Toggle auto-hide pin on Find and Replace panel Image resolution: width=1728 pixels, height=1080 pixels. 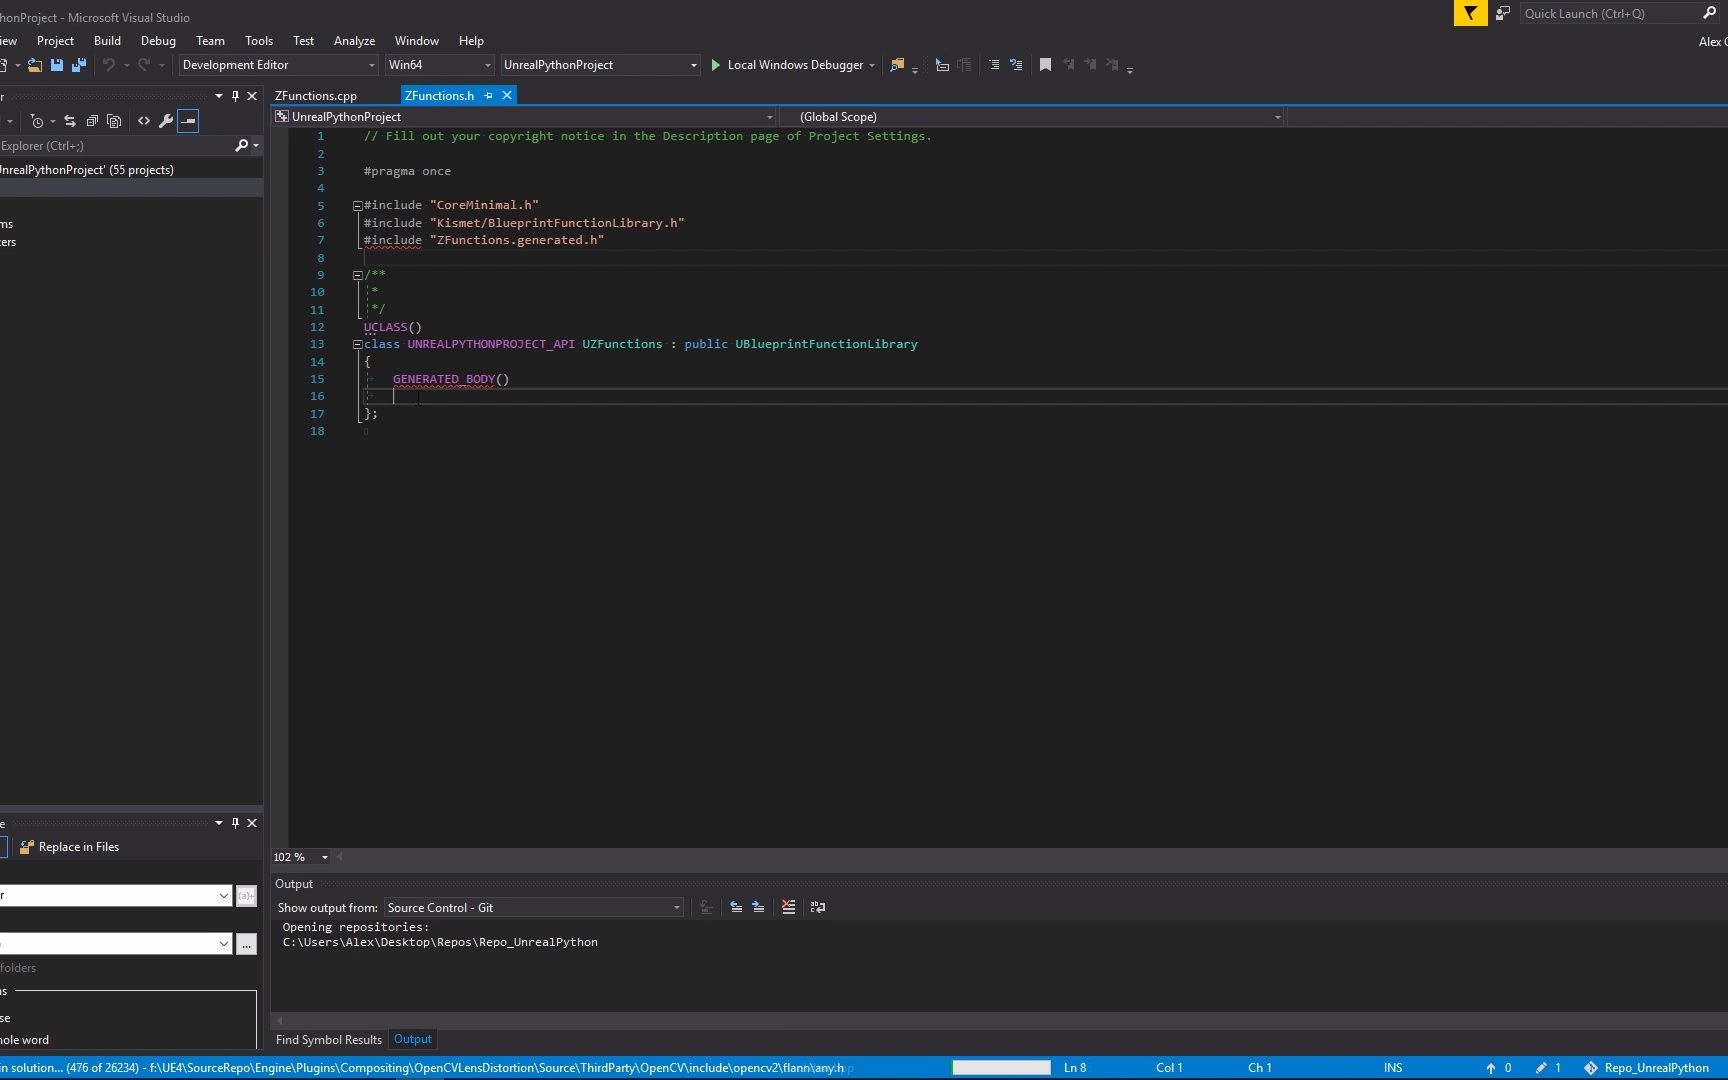pyautogui.click(x=235, y=823)
